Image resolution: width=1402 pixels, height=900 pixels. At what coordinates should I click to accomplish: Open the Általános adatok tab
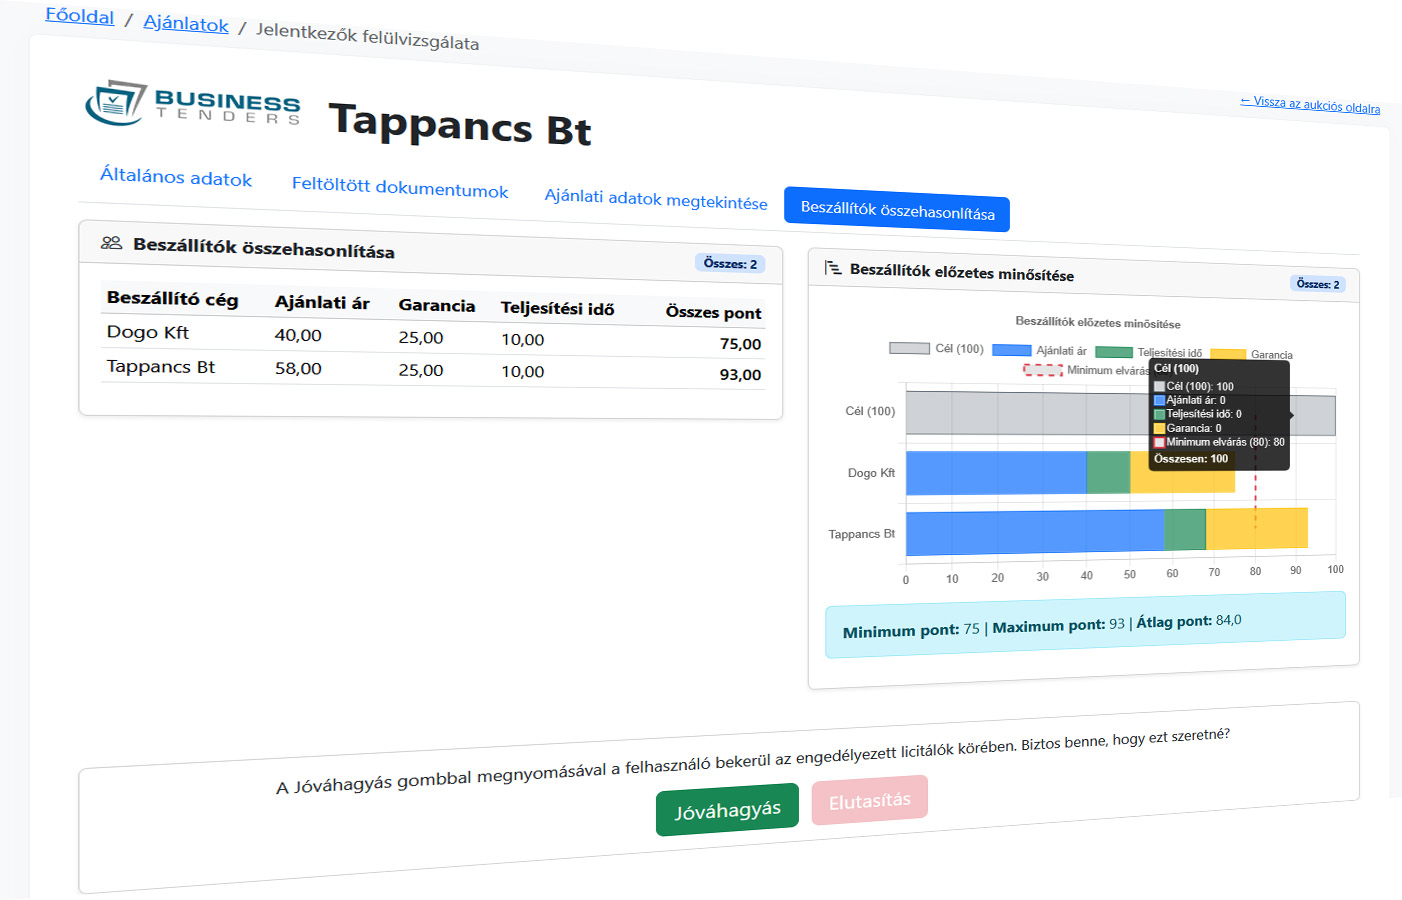click(x=176, y=177)
